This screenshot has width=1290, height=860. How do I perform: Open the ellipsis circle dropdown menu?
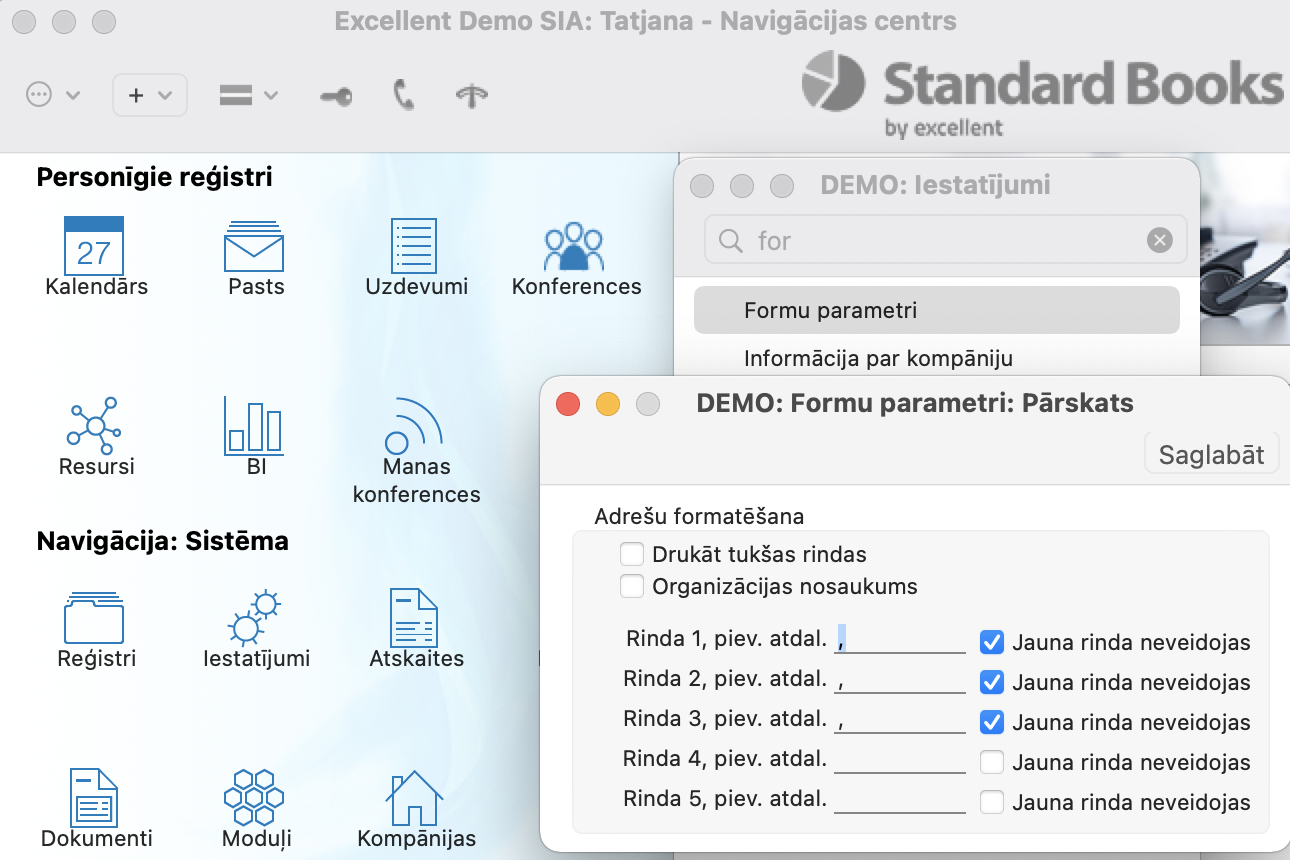coord(52,95)
